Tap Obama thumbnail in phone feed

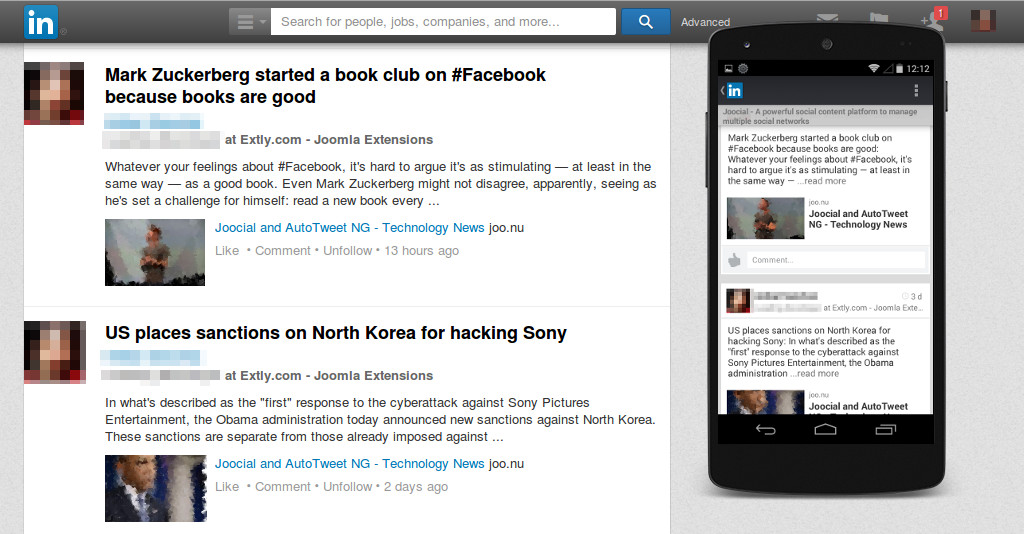(x=765, y=401)
